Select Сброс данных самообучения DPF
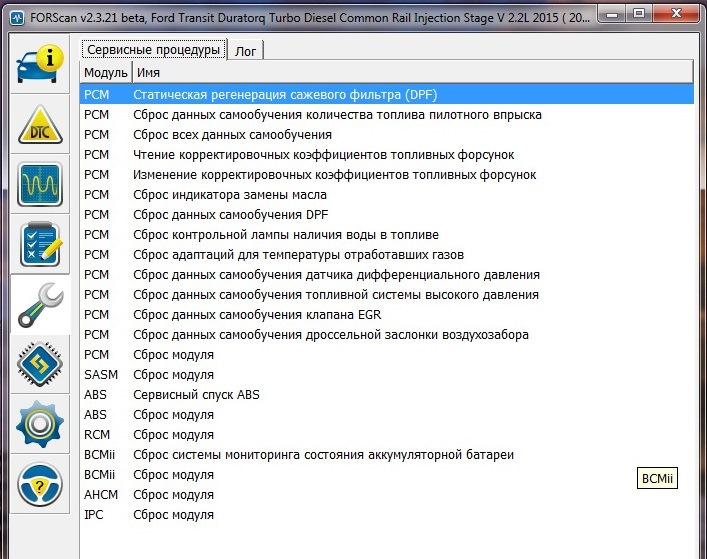The height and width of the screenshot is (559, 707). tap(386, 215)
